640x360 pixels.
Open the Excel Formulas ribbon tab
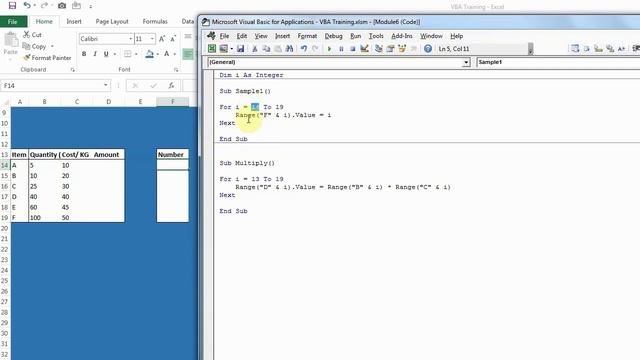tap(155, 21)
